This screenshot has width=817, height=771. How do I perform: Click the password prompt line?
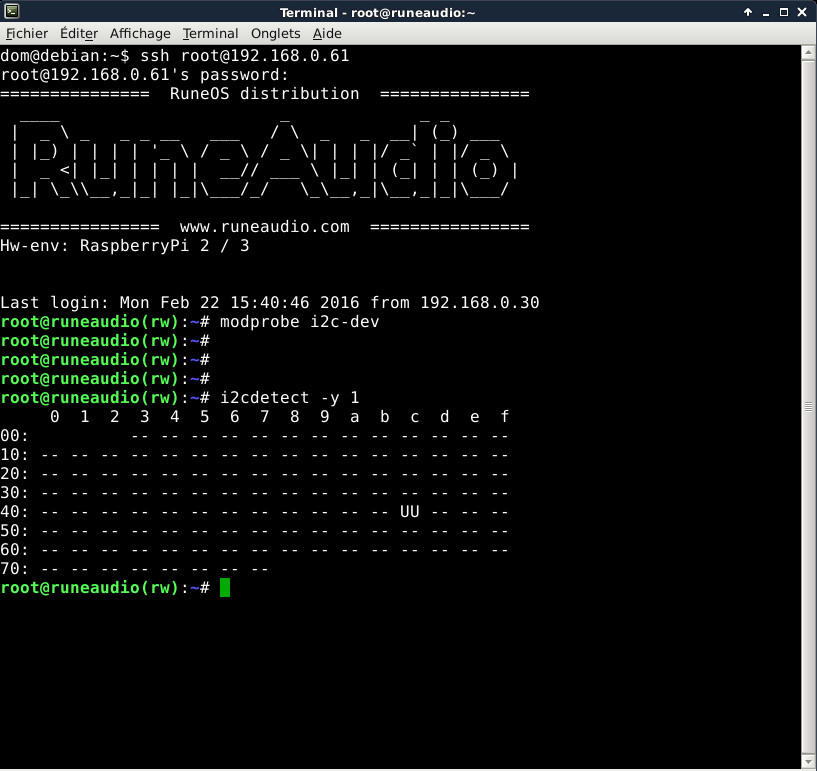click(x=144, y=75)
